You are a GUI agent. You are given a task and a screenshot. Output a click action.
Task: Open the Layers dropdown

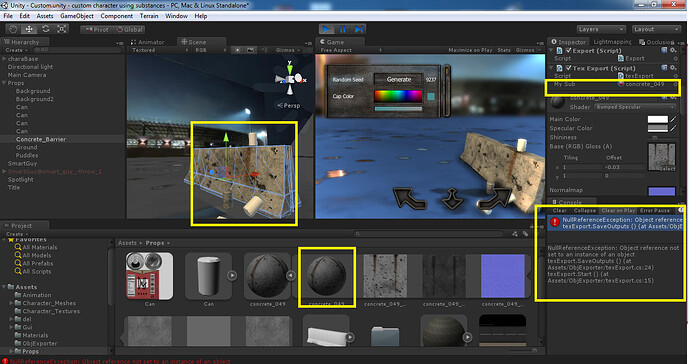click(601, 29)
